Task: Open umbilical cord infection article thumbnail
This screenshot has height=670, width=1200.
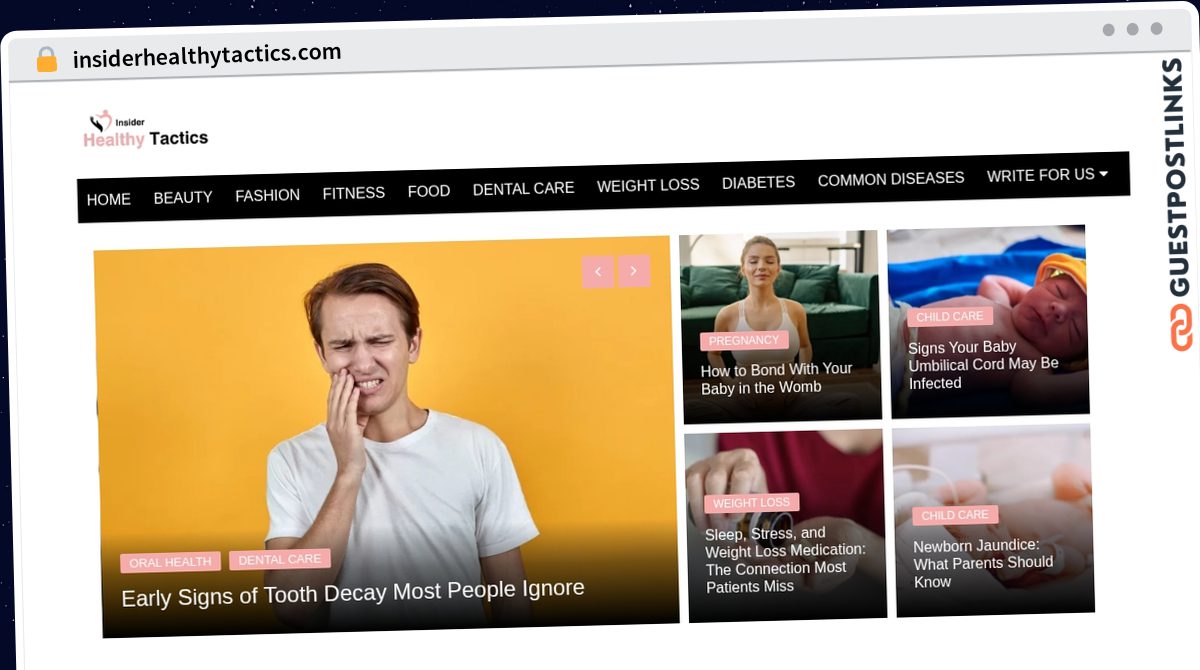Action: coord(987,321)
